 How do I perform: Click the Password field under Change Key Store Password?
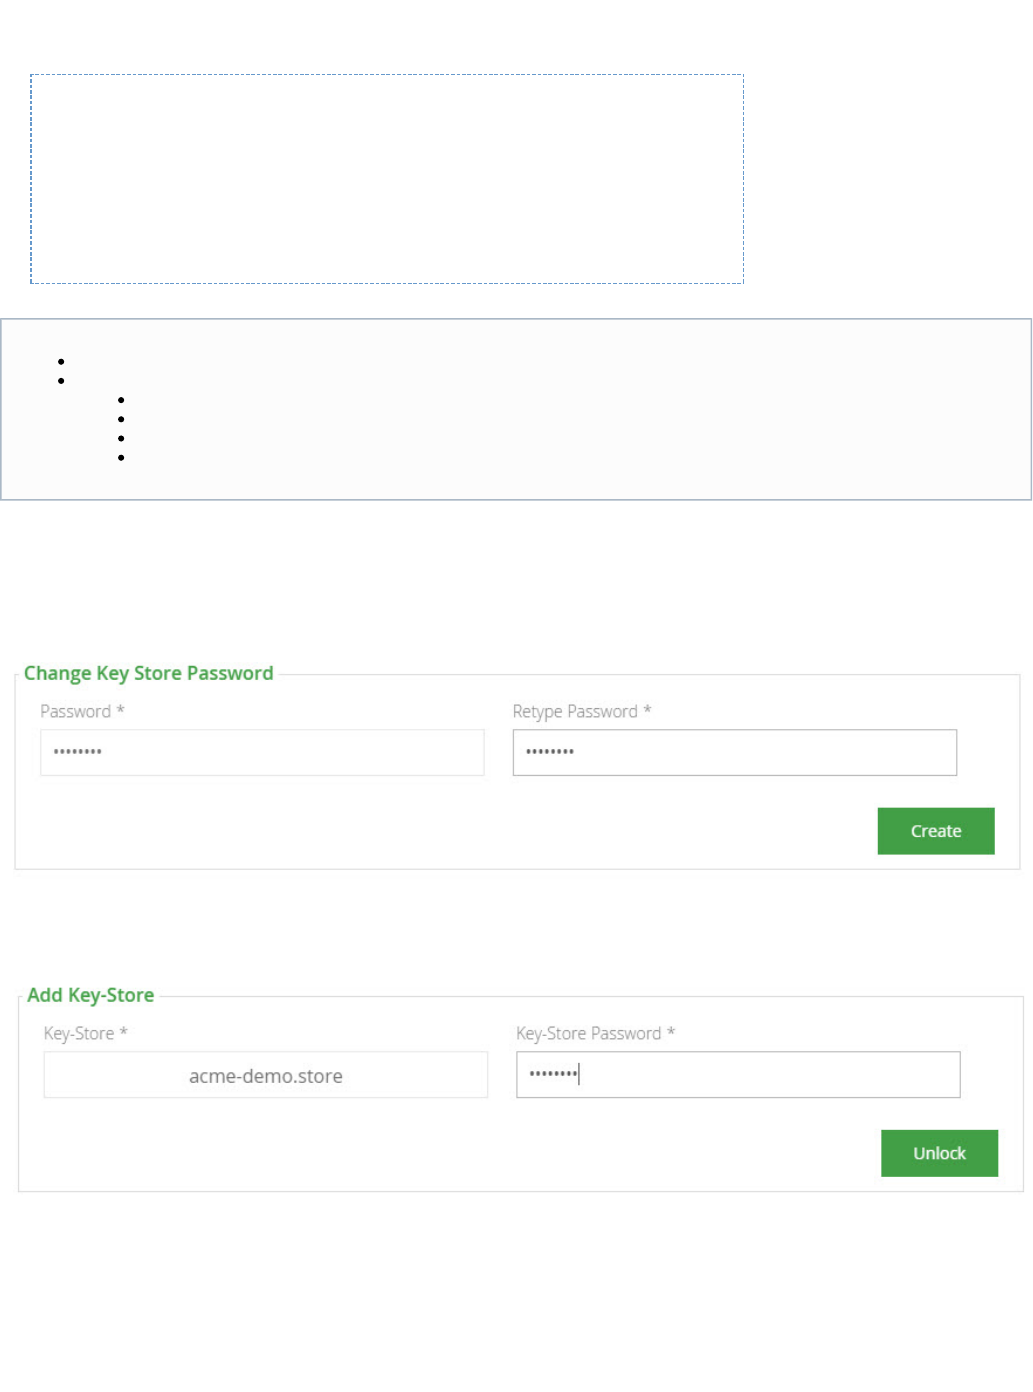click(x=262, y=752)
